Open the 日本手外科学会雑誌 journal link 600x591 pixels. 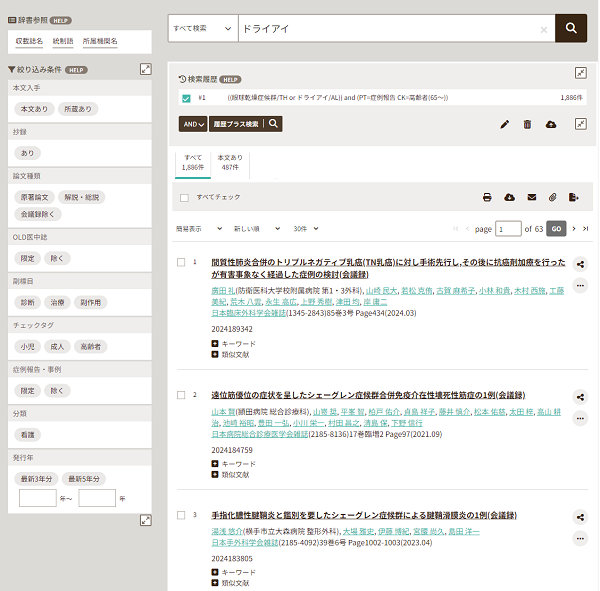point(245,543)
